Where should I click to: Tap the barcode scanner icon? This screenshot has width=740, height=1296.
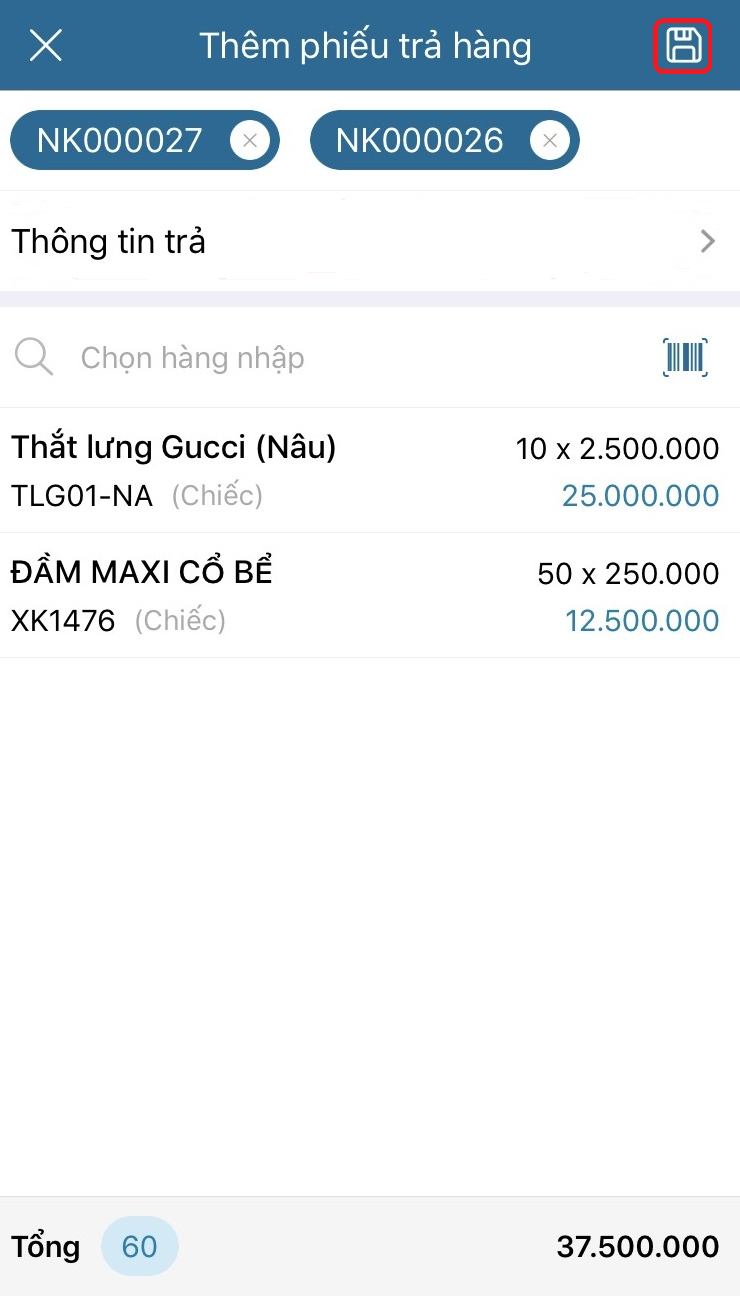(x=685, y=357)
